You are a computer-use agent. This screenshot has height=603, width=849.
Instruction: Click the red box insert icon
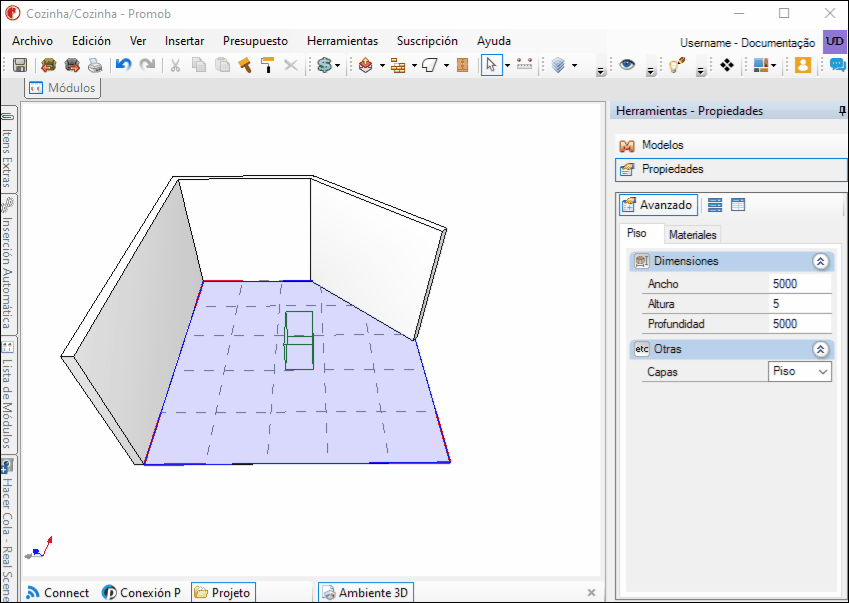(366, 65)
